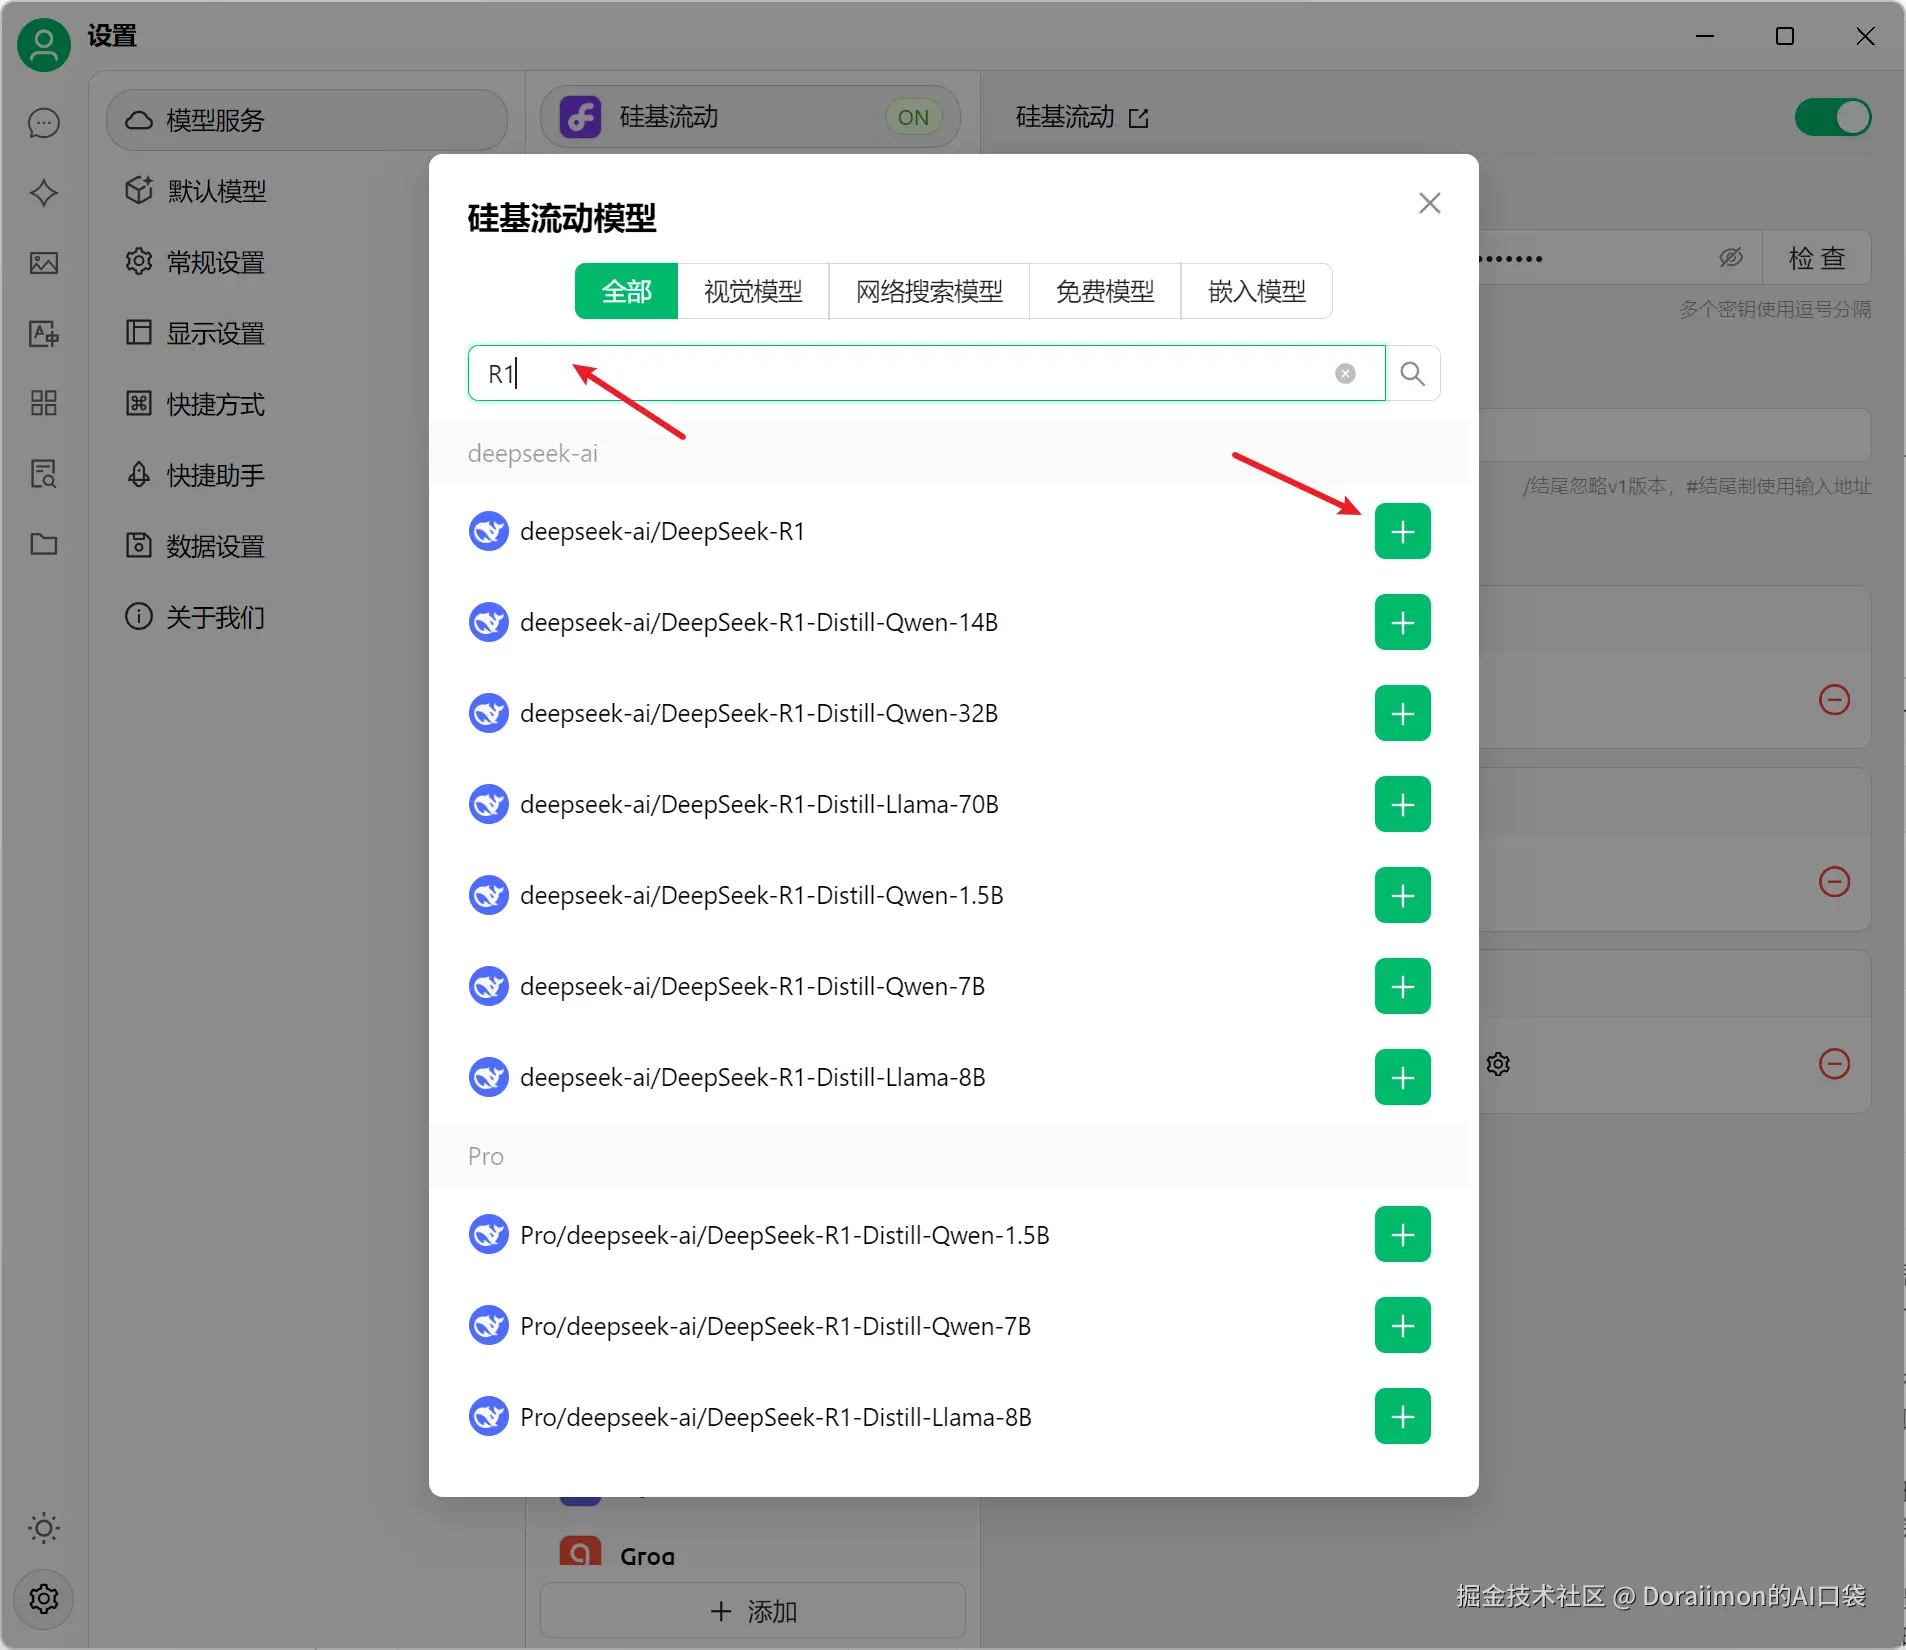
Task: Select the Groq provider entry
Action: coord(750,1555)
